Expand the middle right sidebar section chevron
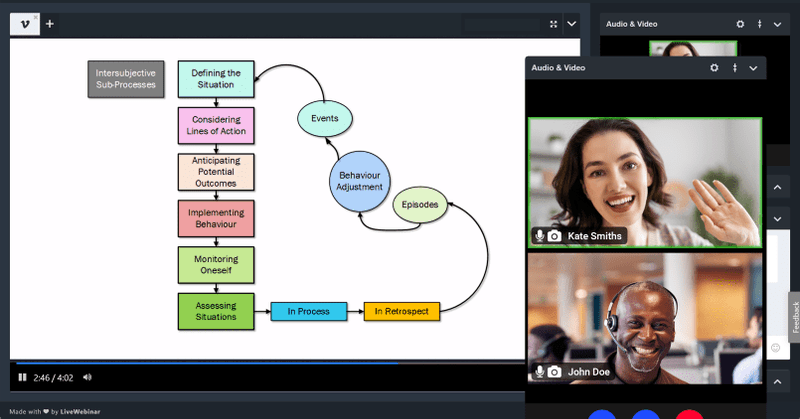 tap(778, 219)
